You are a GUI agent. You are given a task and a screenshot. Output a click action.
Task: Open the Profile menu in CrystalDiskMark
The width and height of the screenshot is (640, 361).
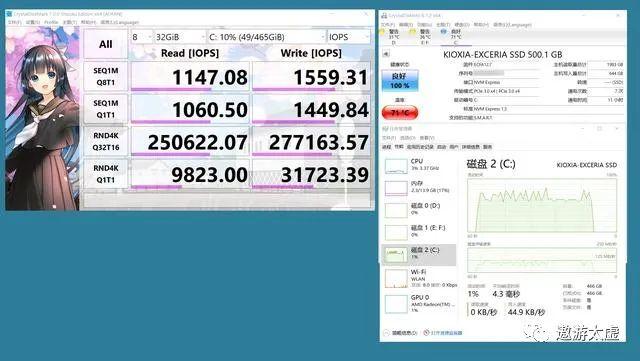click(x=51, y=22)
